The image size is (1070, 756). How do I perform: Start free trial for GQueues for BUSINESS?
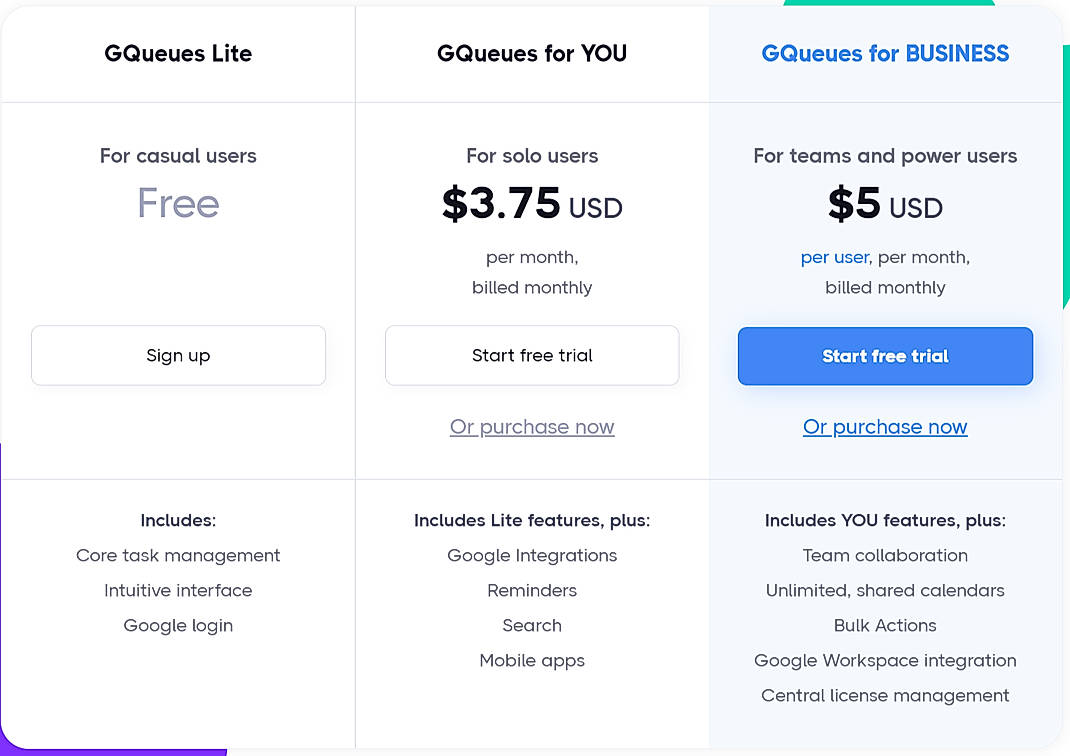tap(885, 356)
